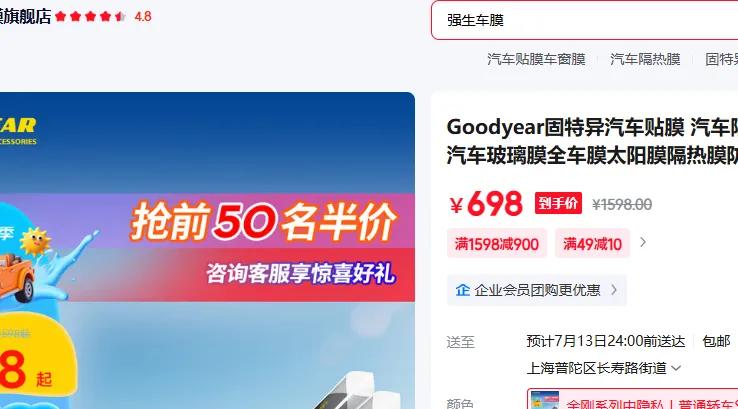Click the red 到手价 price tag
This screenshot has height=409, width=738.
click(558, 203)
